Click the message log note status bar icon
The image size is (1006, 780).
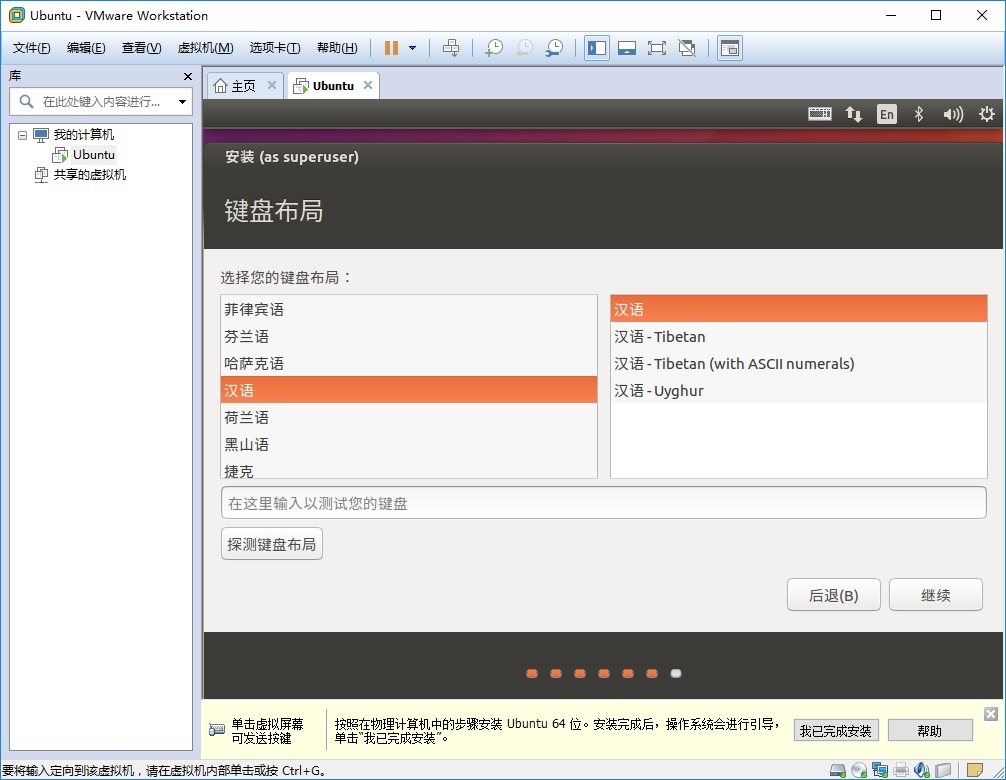(975, 770)
